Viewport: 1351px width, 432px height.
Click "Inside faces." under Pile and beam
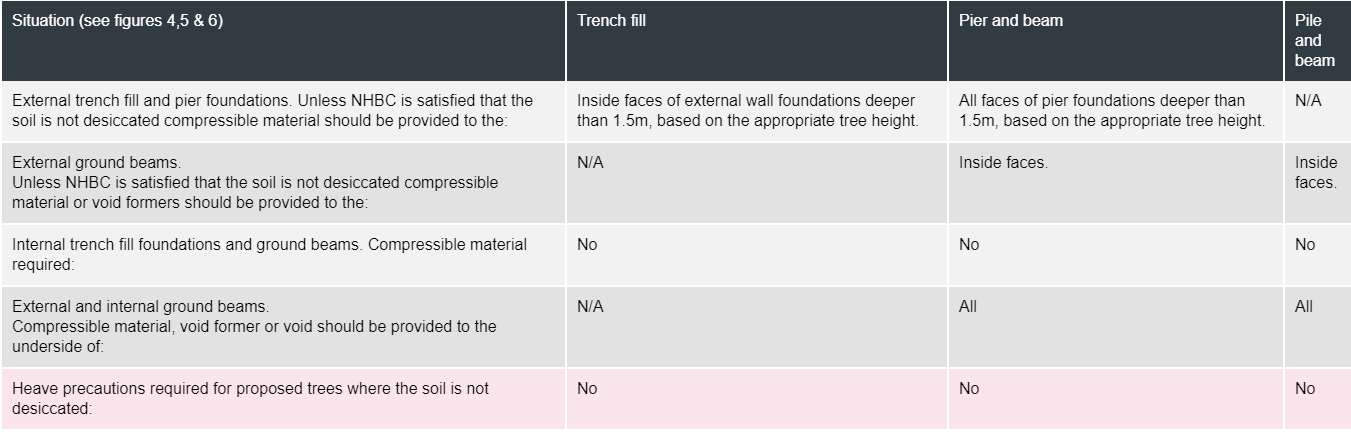pyautogui.click(x=1315, y=172)
